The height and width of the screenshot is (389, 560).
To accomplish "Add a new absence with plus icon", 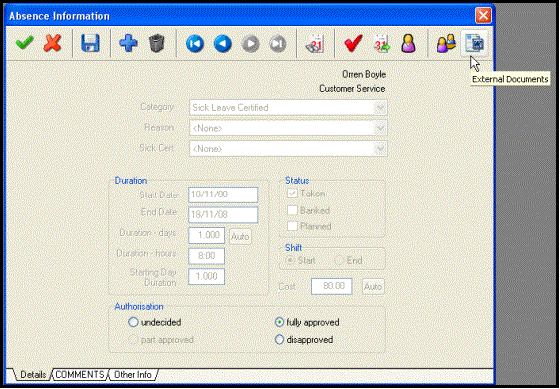I will tap(128, 43).
